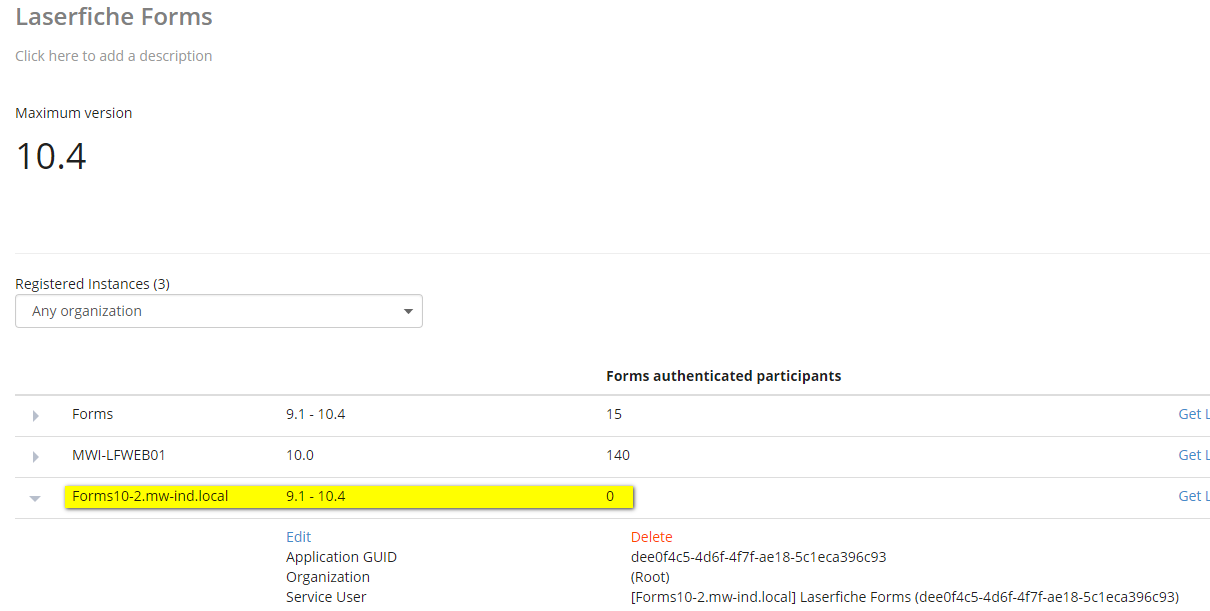Collapse the Forms10-2.mw-ind.local instance row
Image resolution: width=1210 pixels, height=611 pixels.
tap(35, 497)
